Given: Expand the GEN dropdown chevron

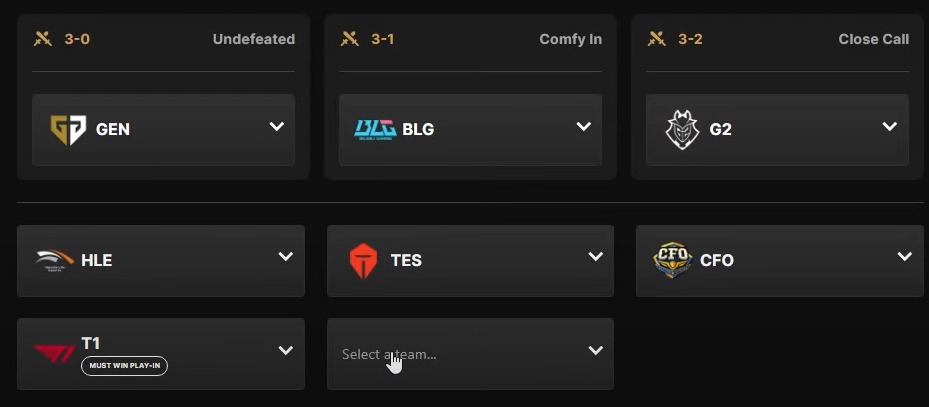Looking at the screenshot, I should (277, 127).
